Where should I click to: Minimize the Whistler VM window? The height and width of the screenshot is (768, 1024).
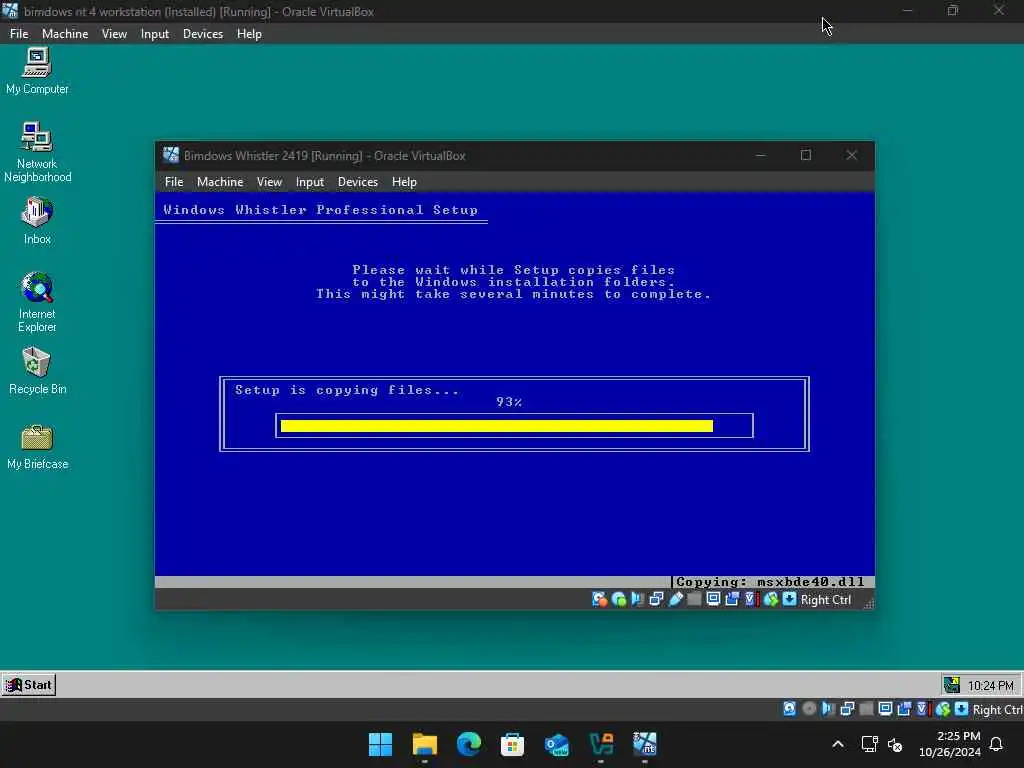point(760,155)
